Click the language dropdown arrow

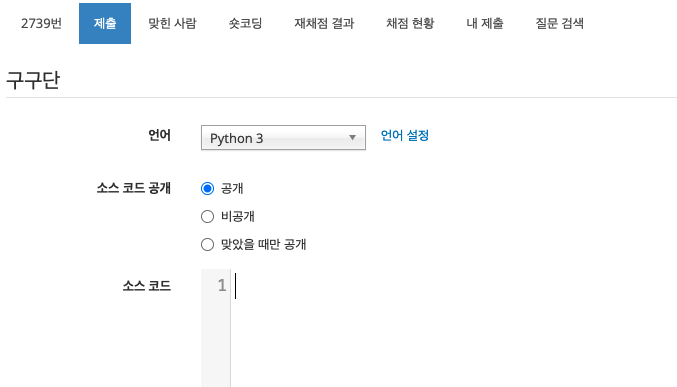click(352, 138)
